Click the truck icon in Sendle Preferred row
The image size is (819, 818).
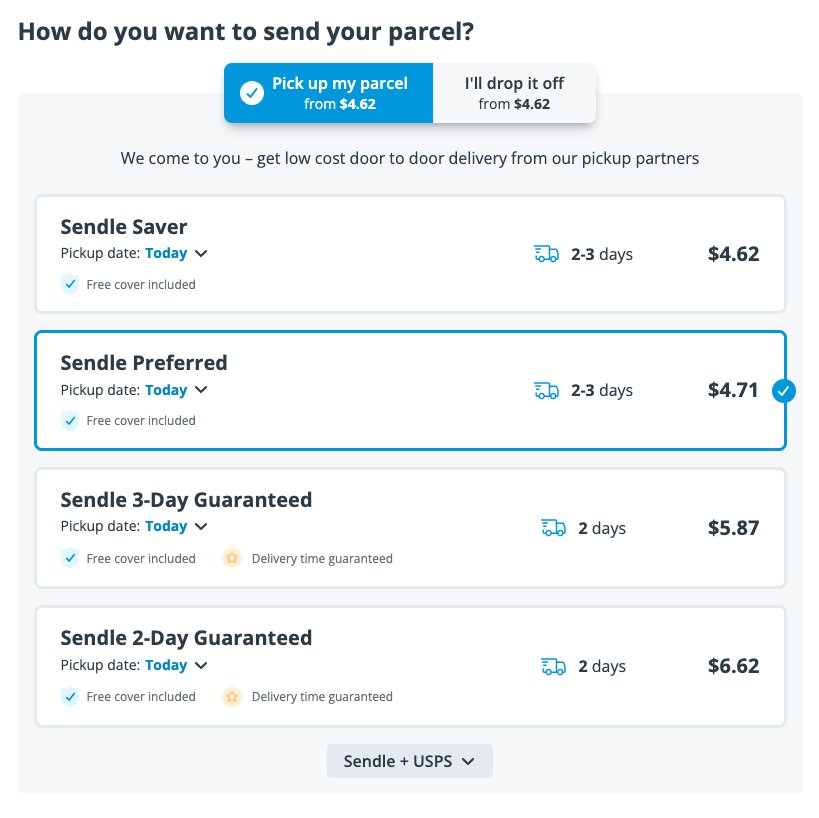point(546,390)
